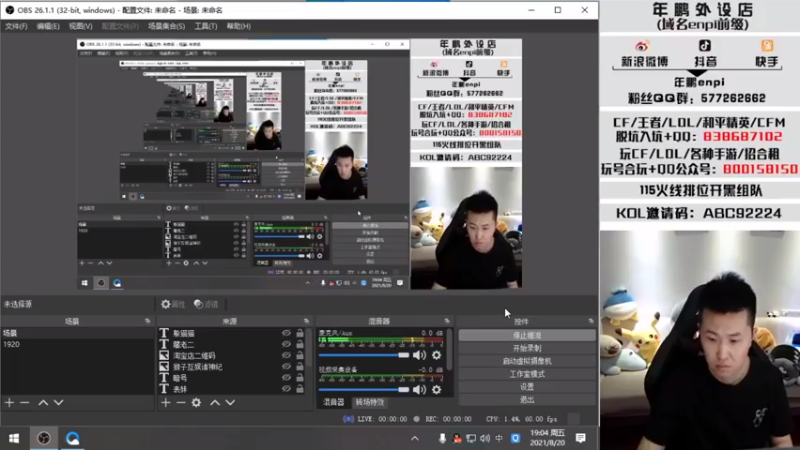Click the network icon in system tray
The height and width of the screenshot is (450, 800).
coord(471,438)
